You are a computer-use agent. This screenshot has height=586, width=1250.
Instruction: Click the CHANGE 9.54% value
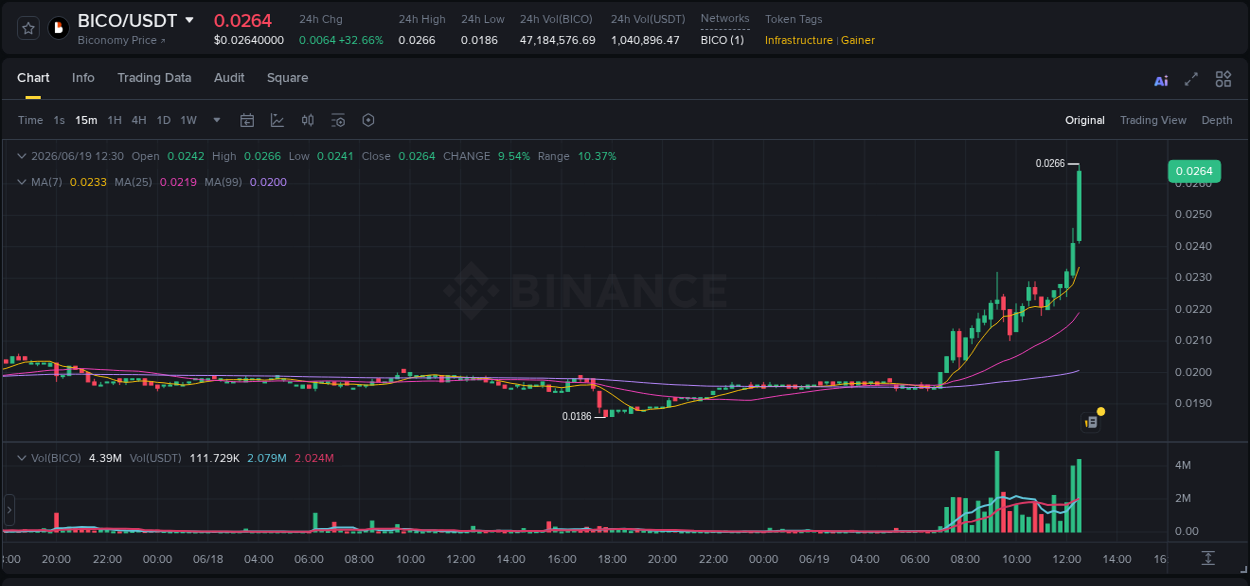click(513, 156)
